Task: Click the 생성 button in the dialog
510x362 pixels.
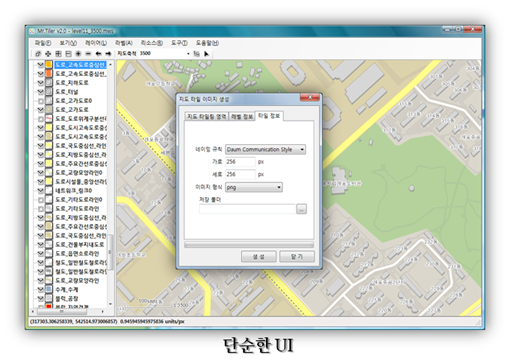Action: point(258,257)
